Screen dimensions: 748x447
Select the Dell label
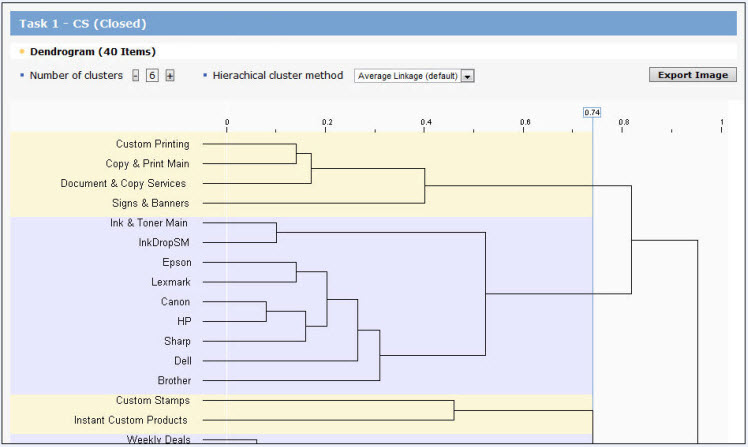click(183, 361)
